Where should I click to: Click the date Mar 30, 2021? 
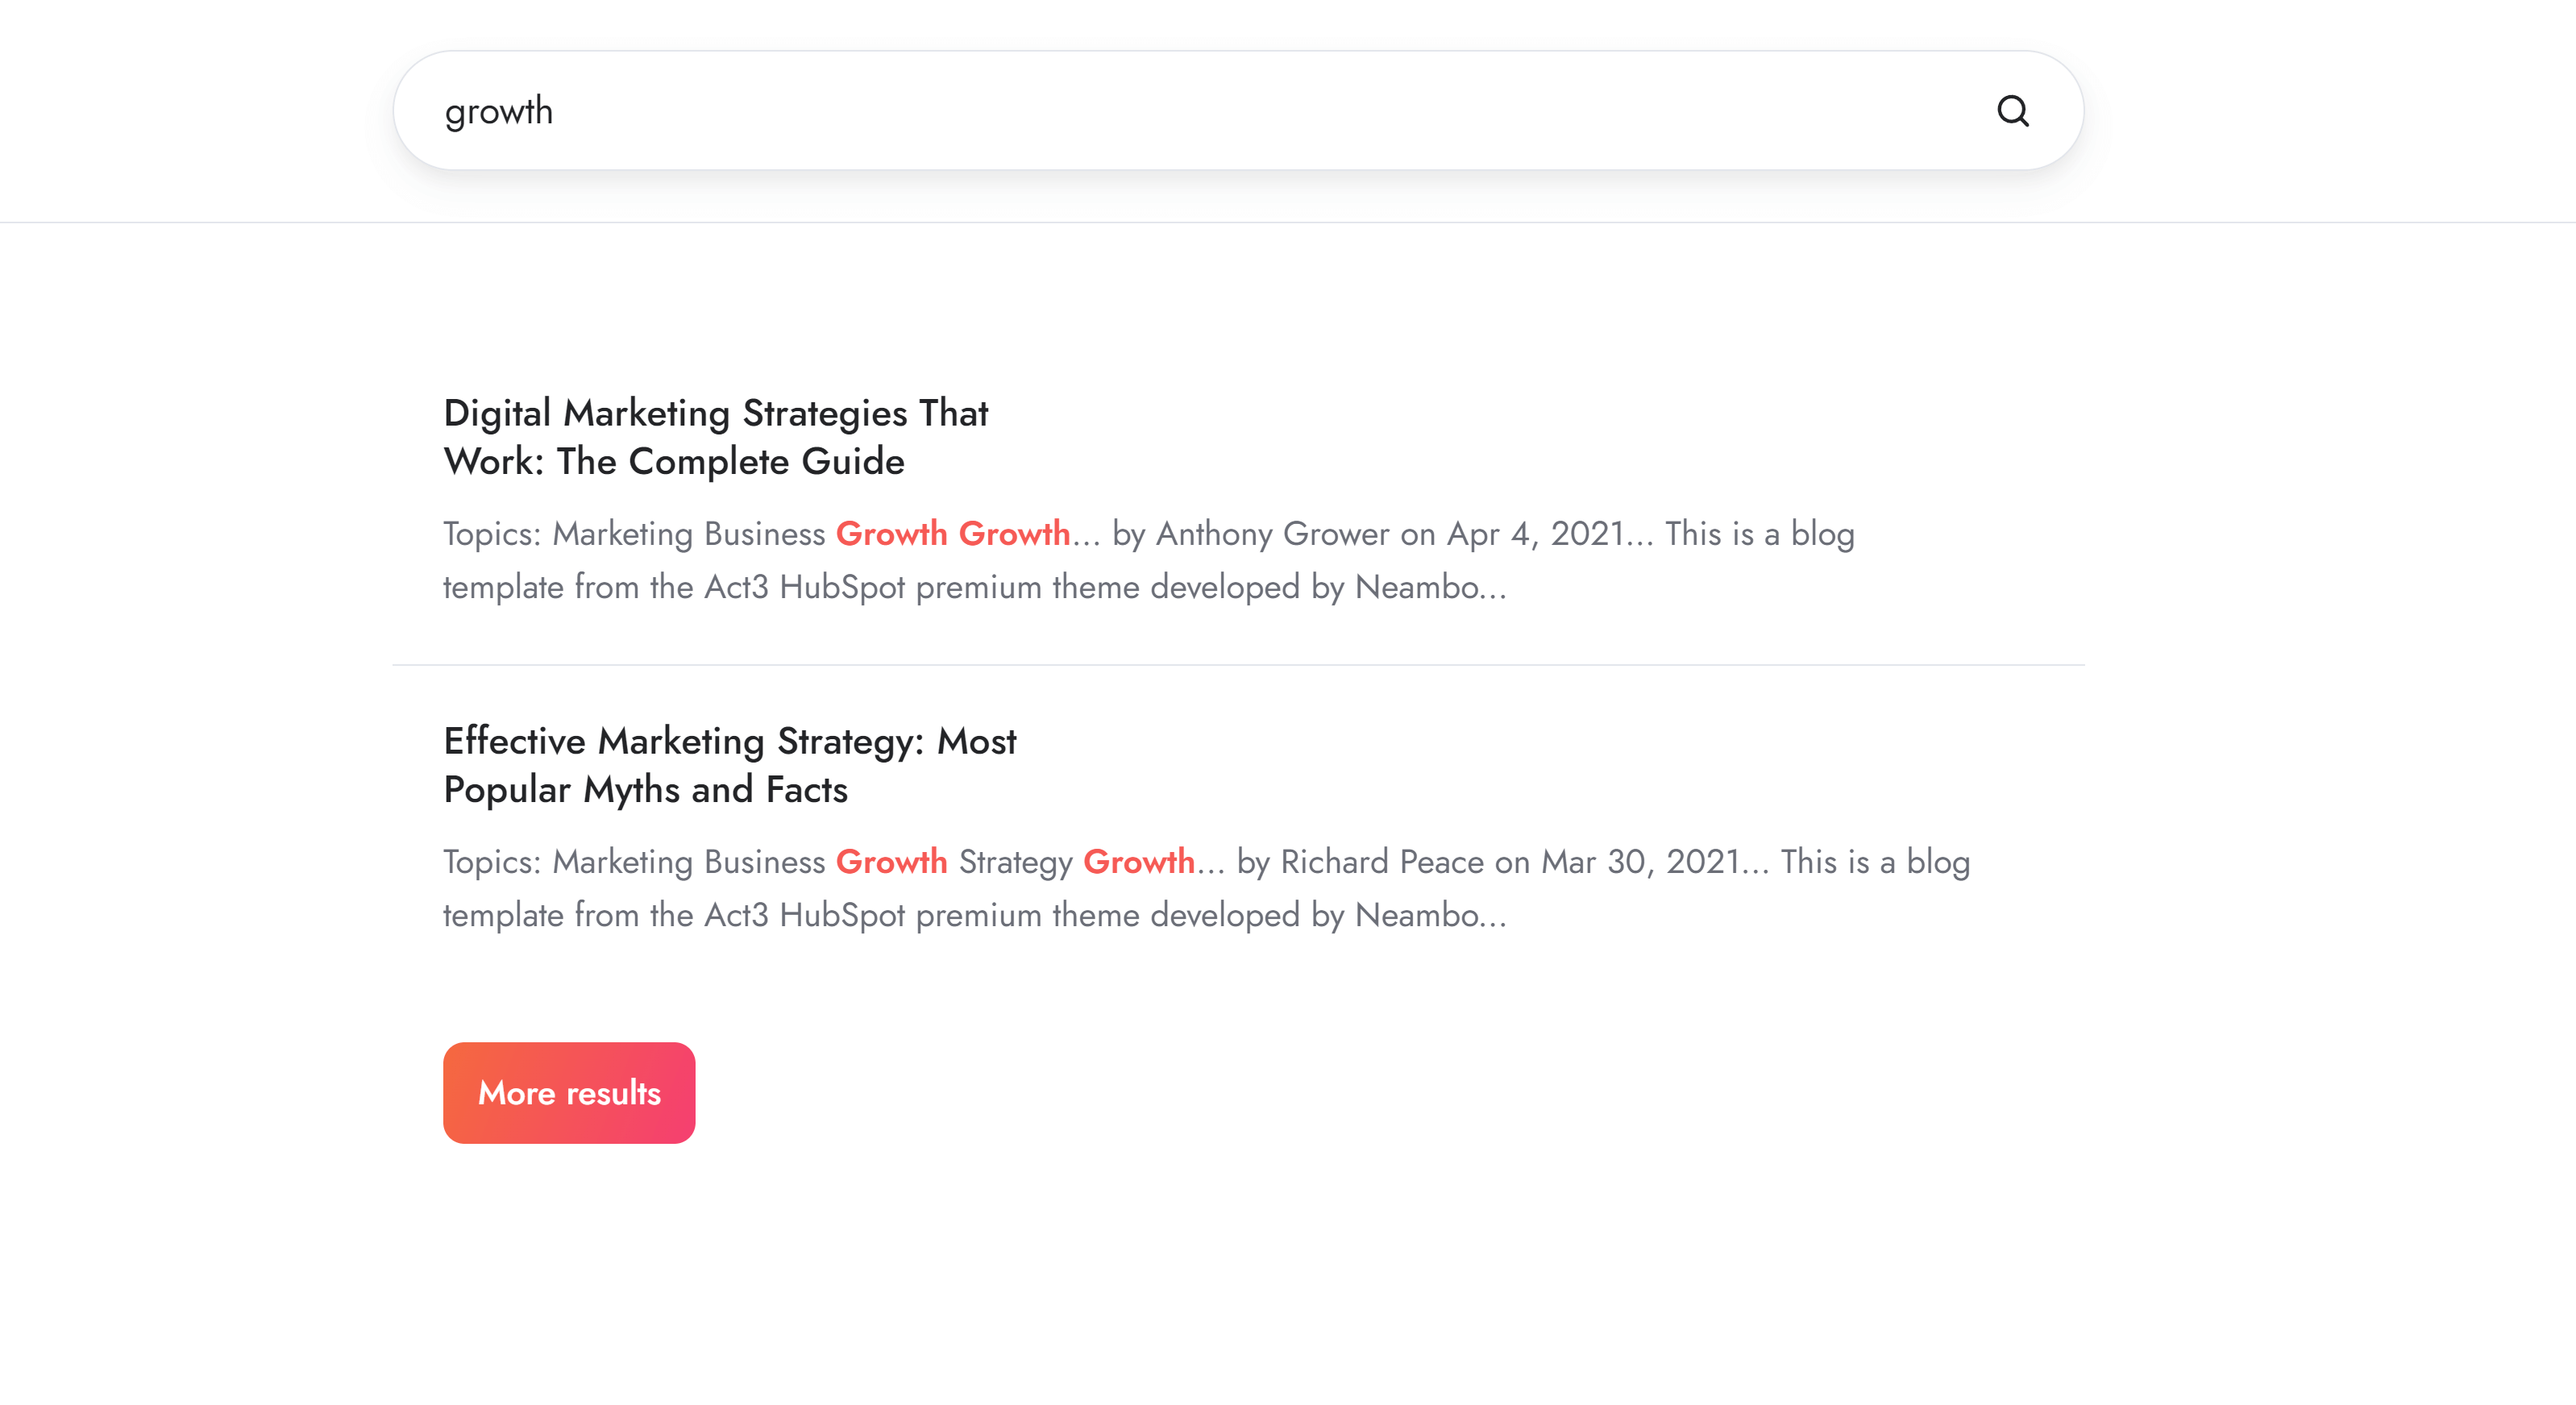click(1641, 862)
